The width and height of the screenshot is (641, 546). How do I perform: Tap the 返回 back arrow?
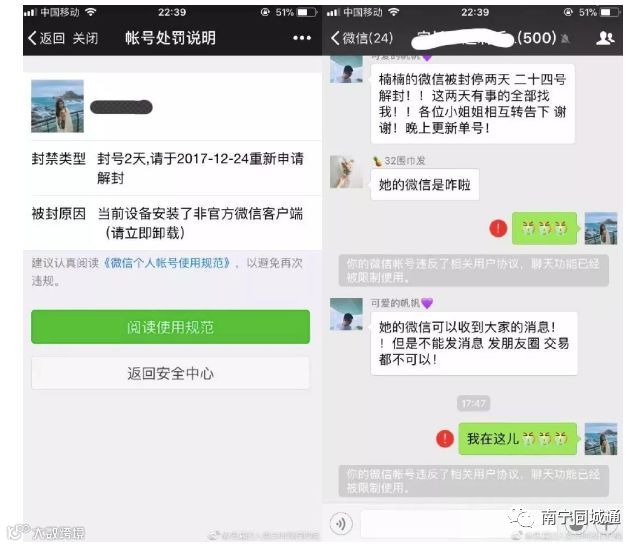pyautogui.click(x=46, y=38)
